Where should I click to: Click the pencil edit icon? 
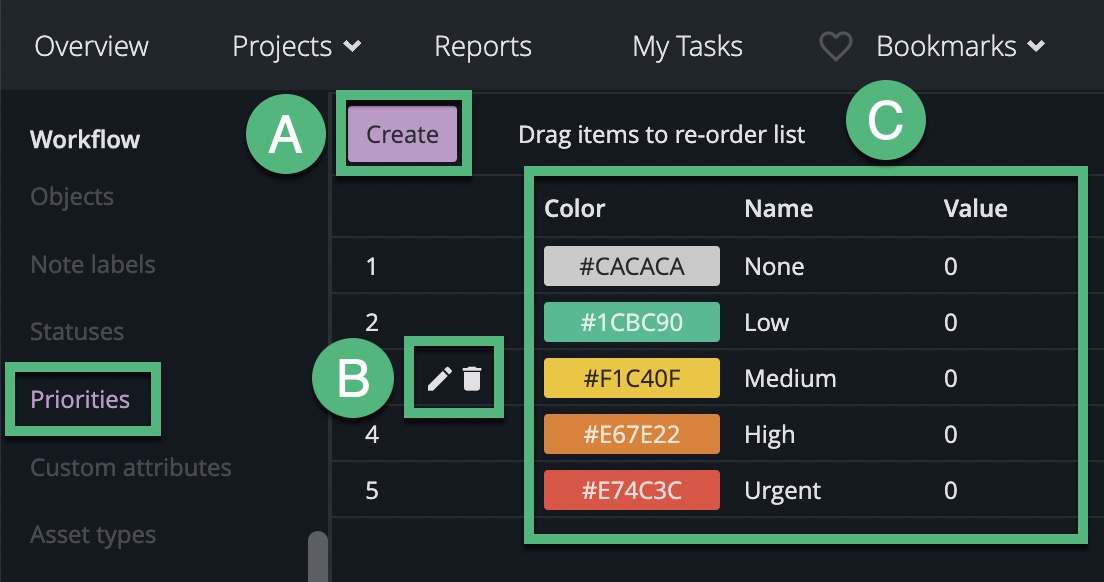pyautogui.click(x=439, y=378)
